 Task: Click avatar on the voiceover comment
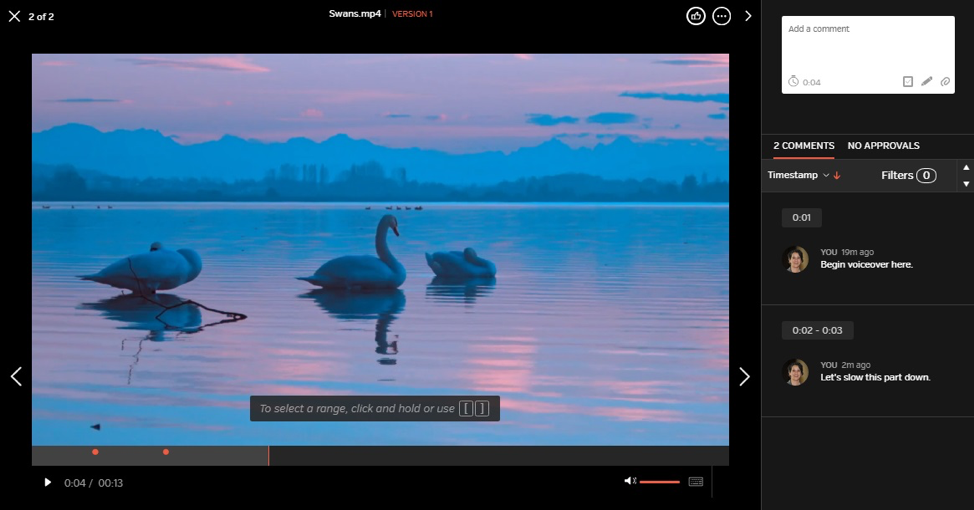(795, 259)
